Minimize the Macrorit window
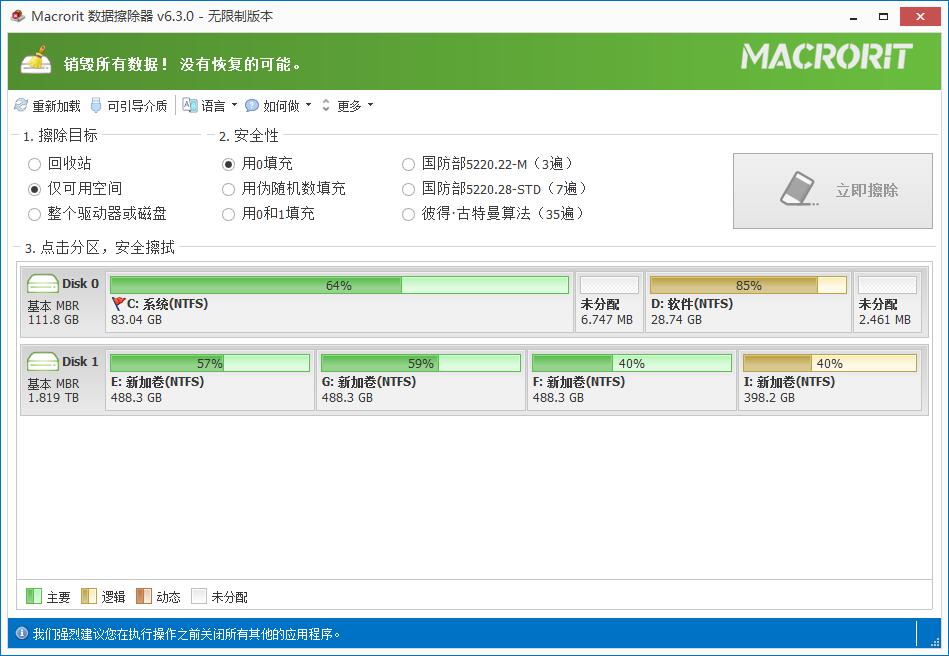This screenshot has width=949, height=656. pos(853,16)
